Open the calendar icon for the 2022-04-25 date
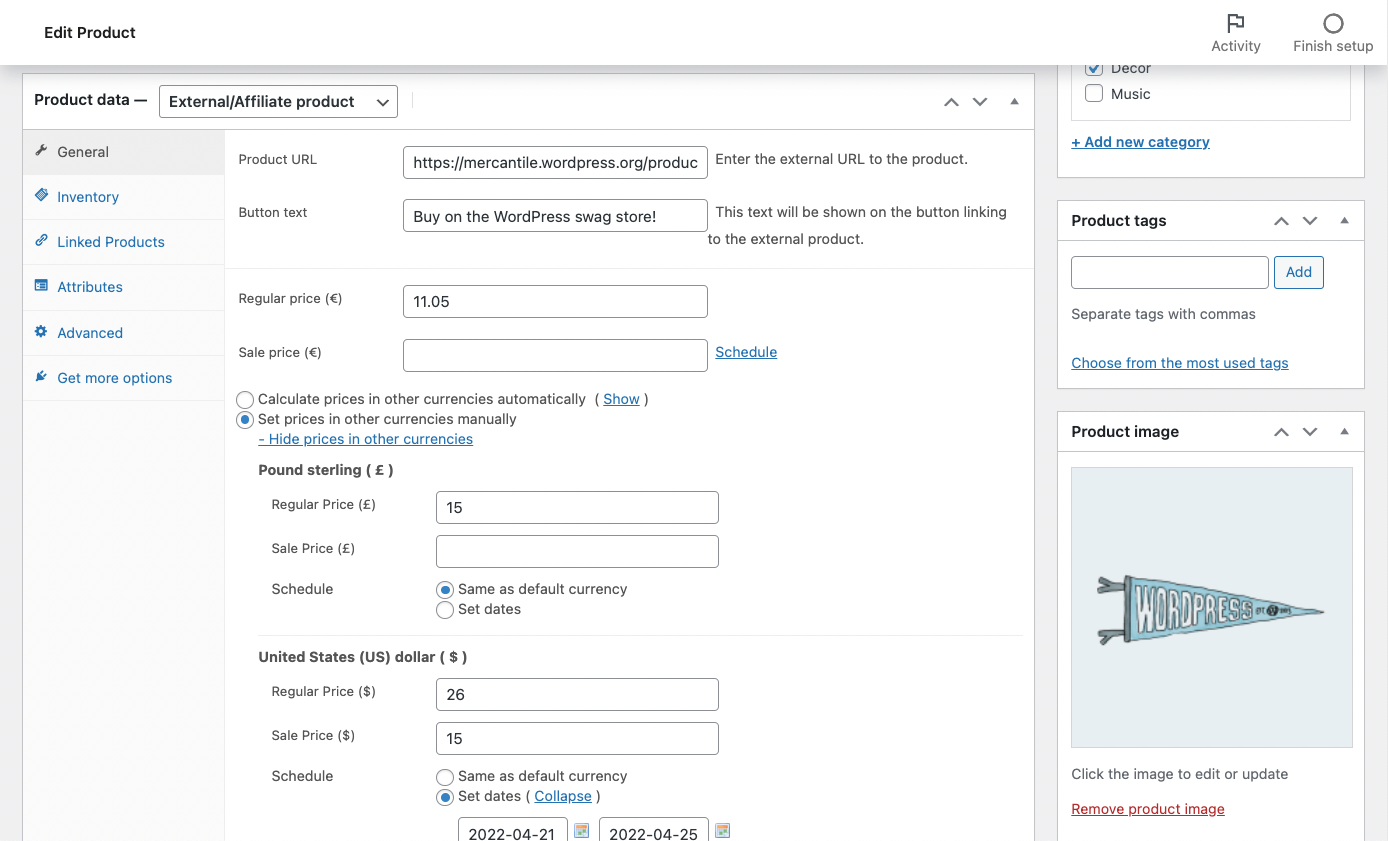The height and width of the screenshot is (841, 1388). 721,830
